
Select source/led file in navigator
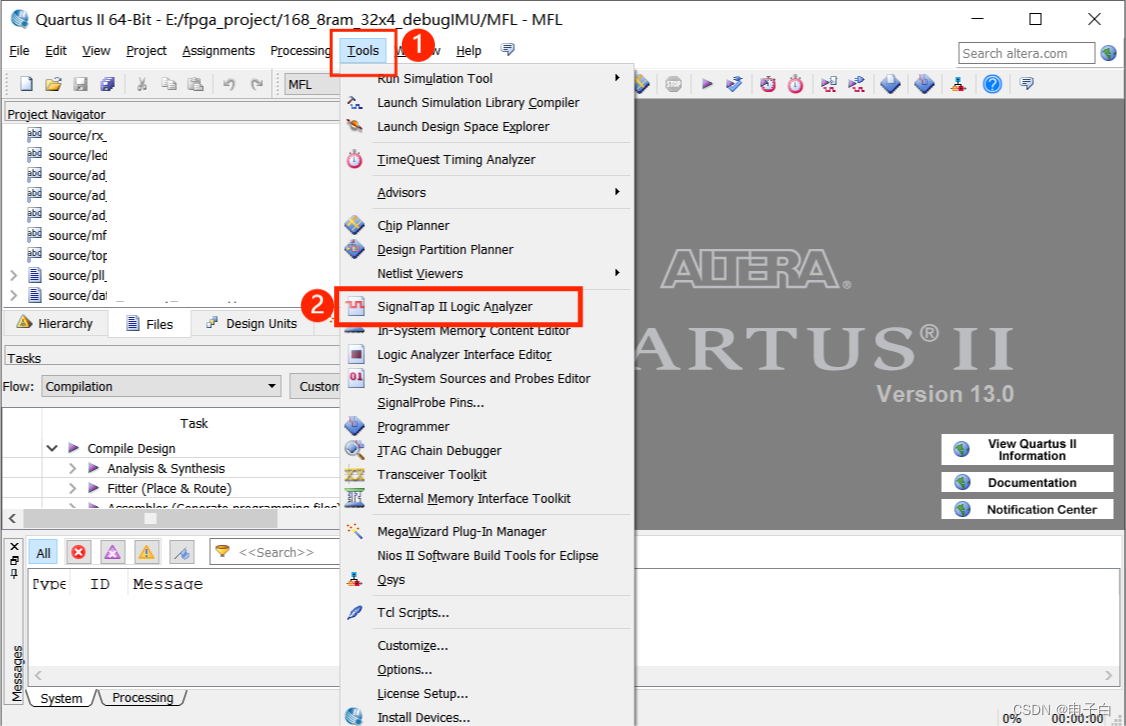[78, 155]
